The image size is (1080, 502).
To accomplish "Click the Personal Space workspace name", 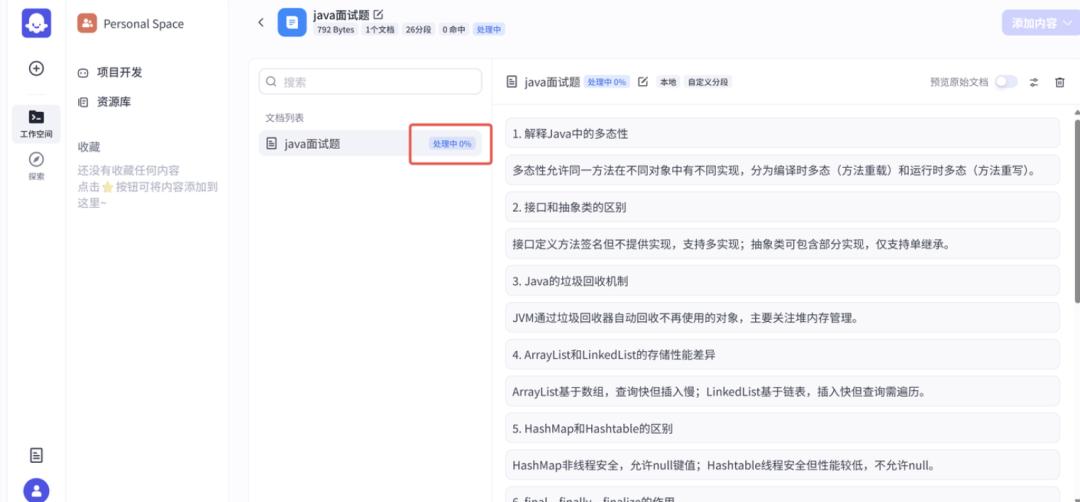I will pos(143,23).
